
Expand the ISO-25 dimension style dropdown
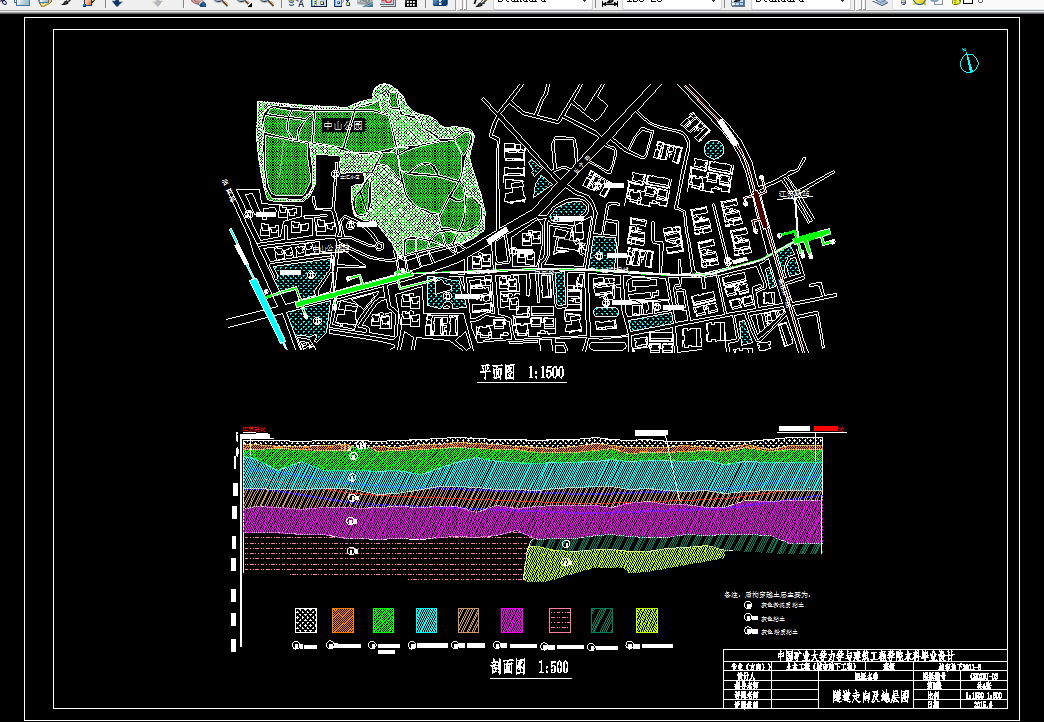(712, 2)
